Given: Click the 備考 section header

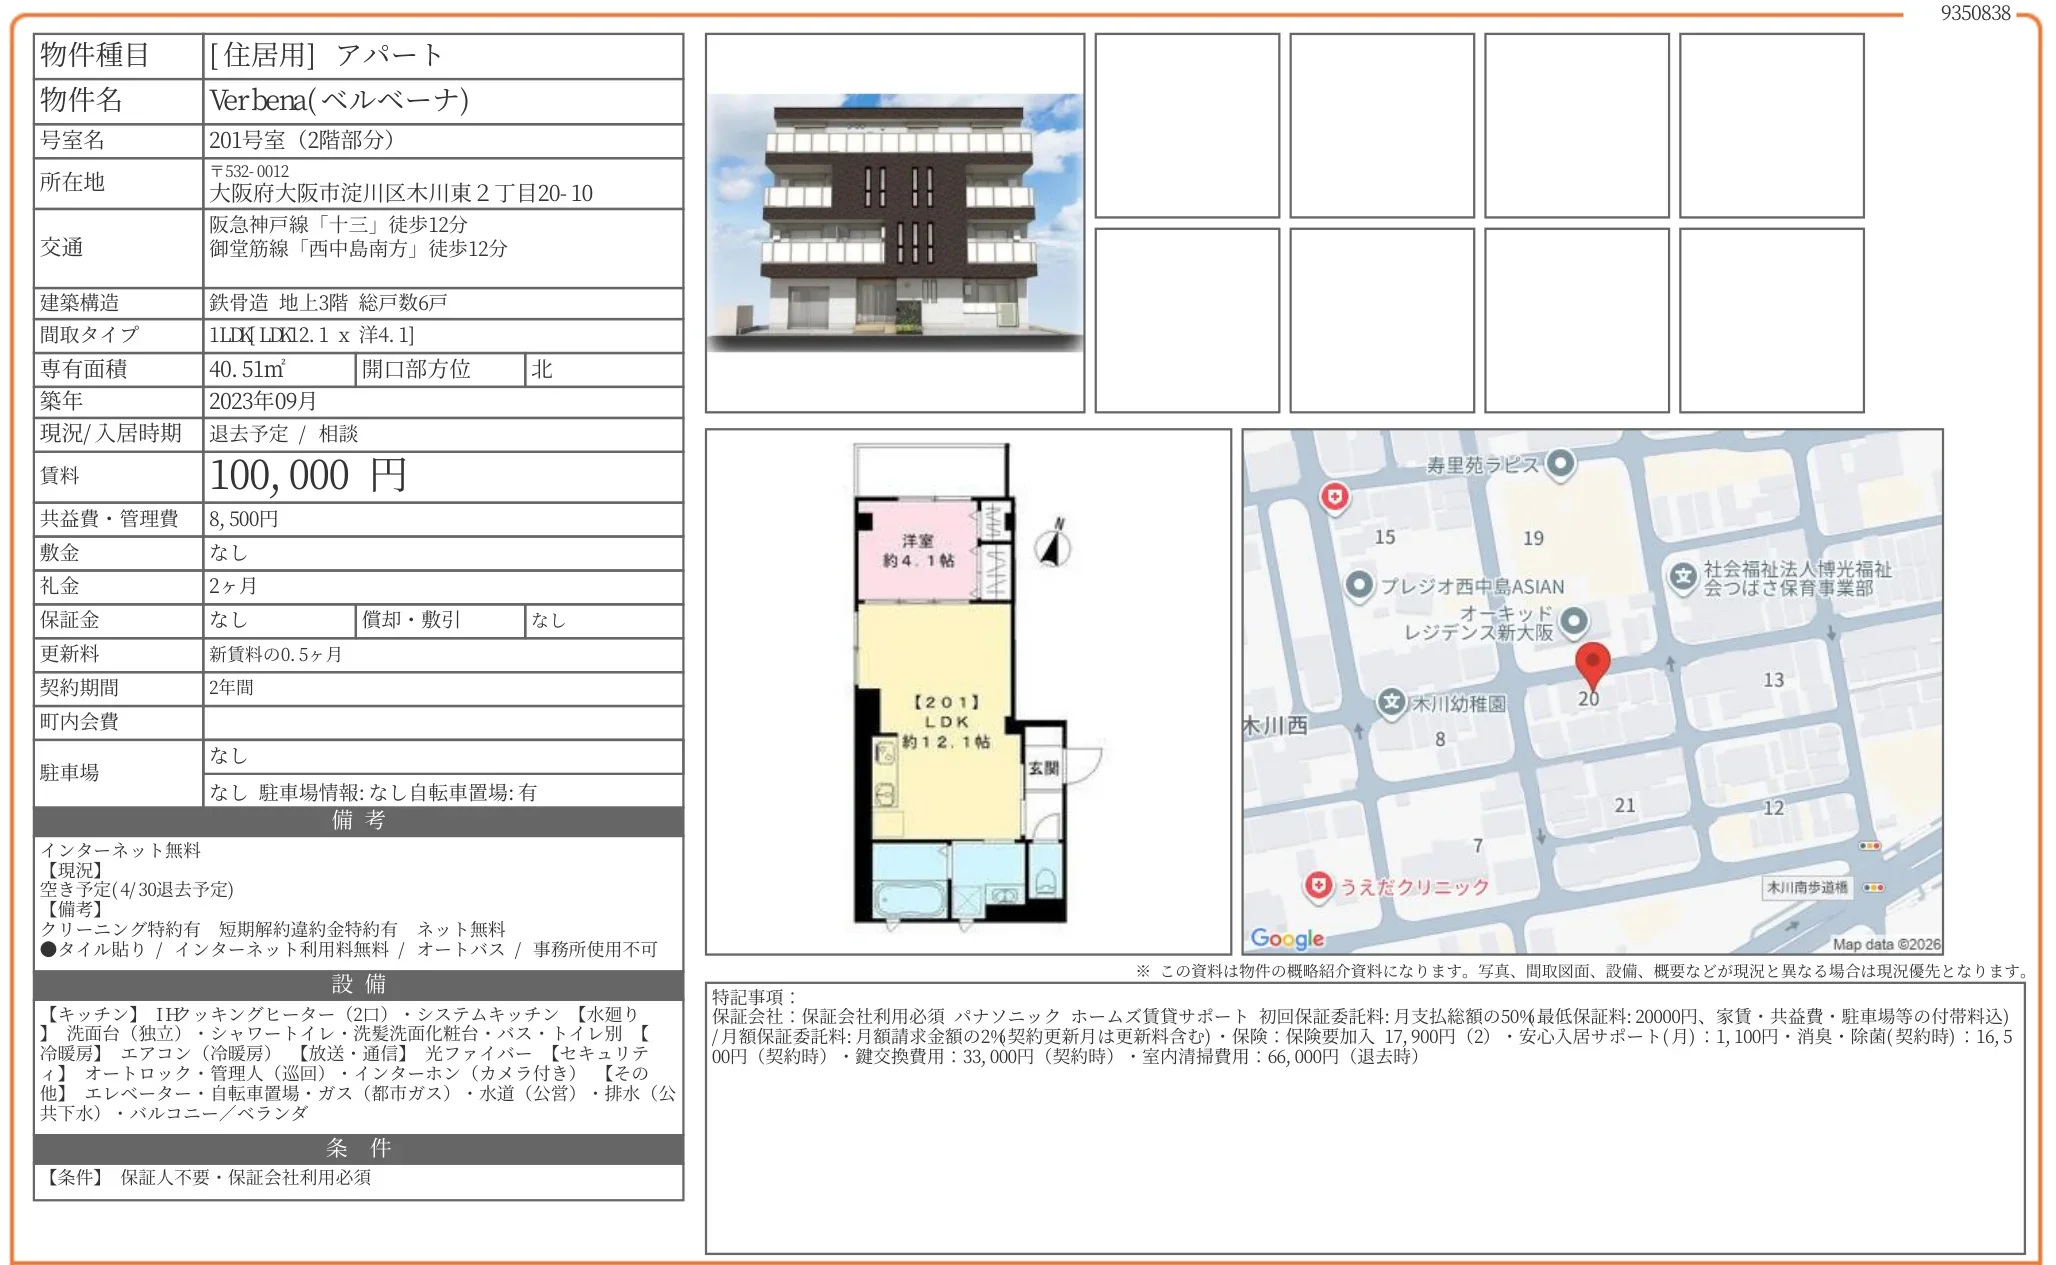Looking at the screenshot, I should (x=358, y=821).
